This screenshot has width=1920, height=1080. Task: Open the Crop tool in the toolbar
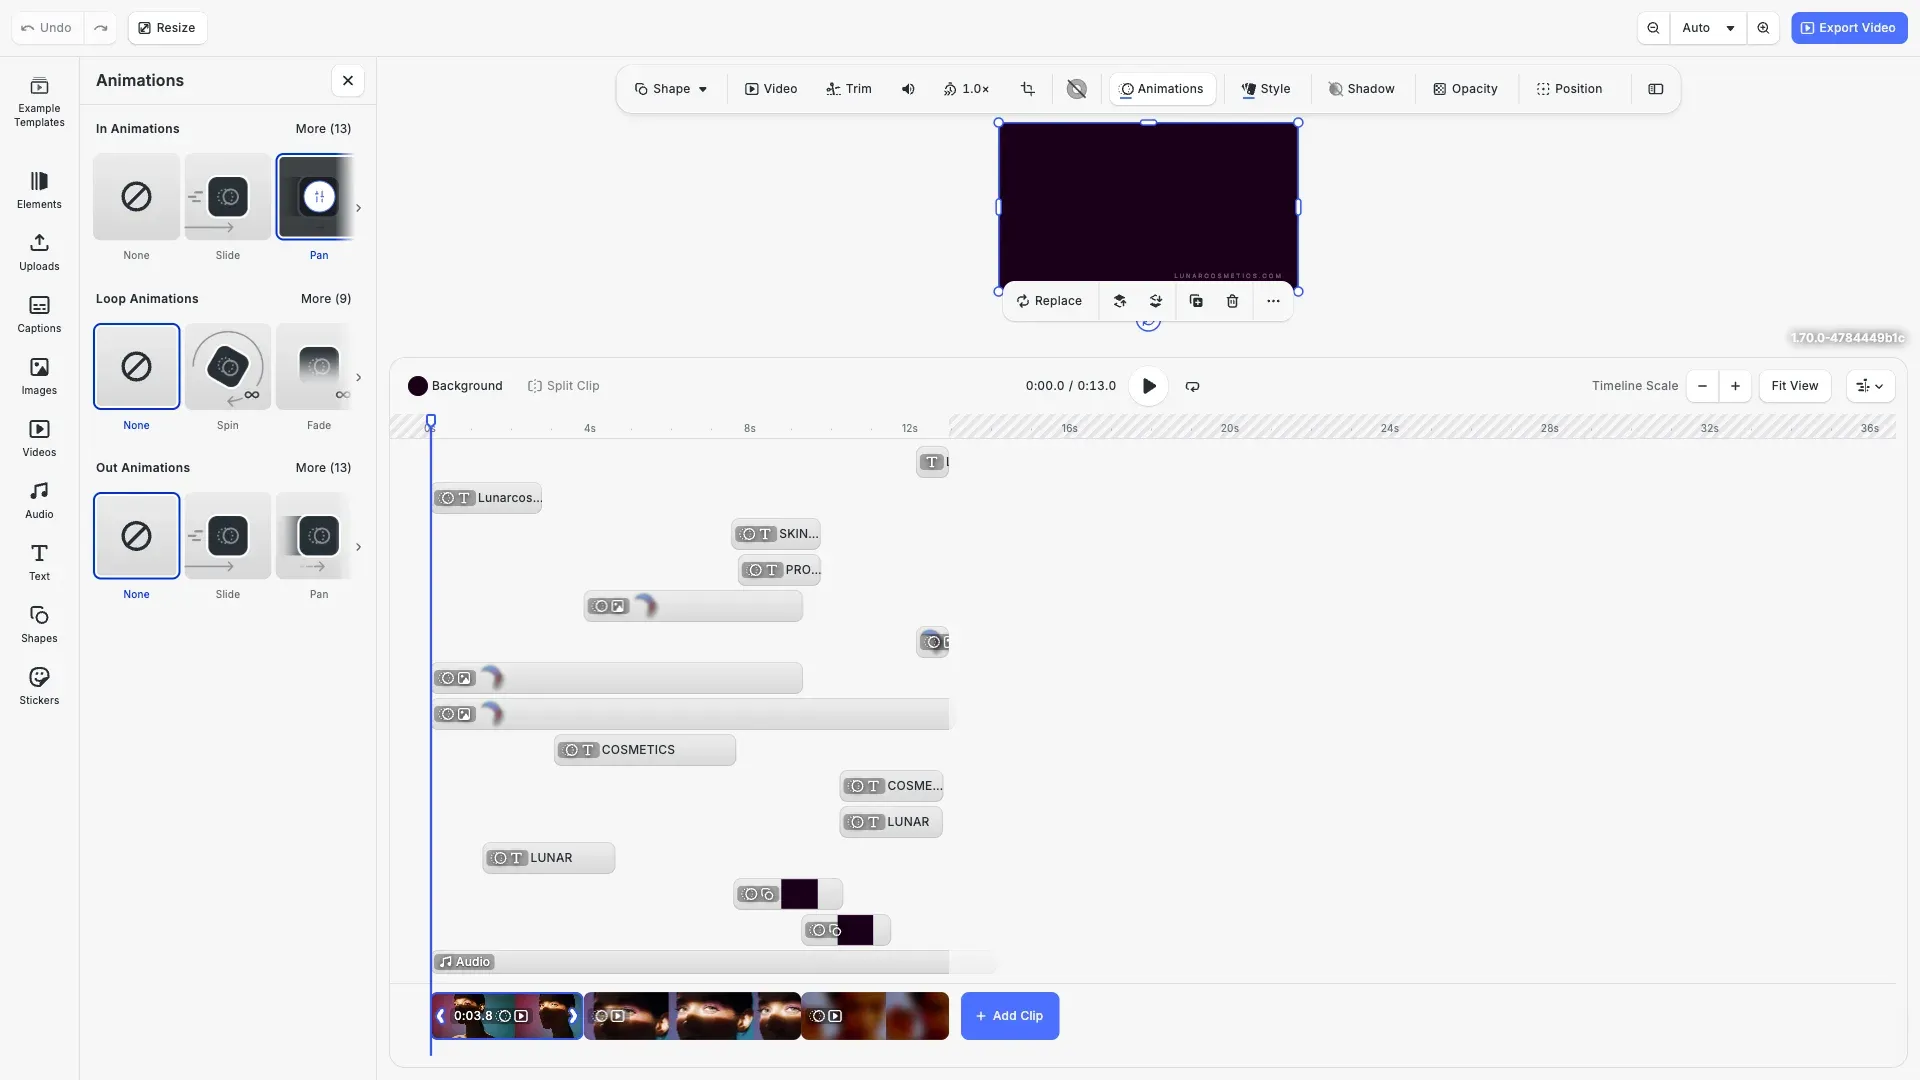tap(1028, 89)
